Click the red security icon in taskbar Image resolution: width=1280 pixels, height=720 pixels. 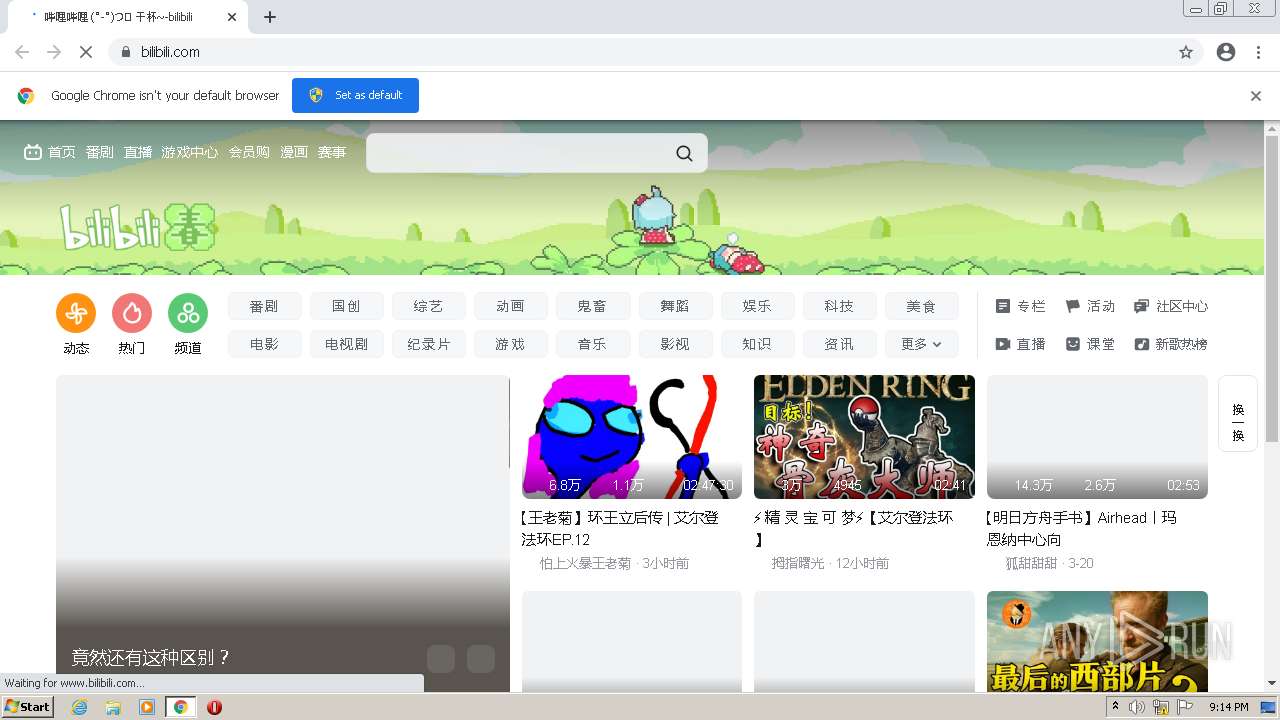pyautogui.click(x=214, y=707)
